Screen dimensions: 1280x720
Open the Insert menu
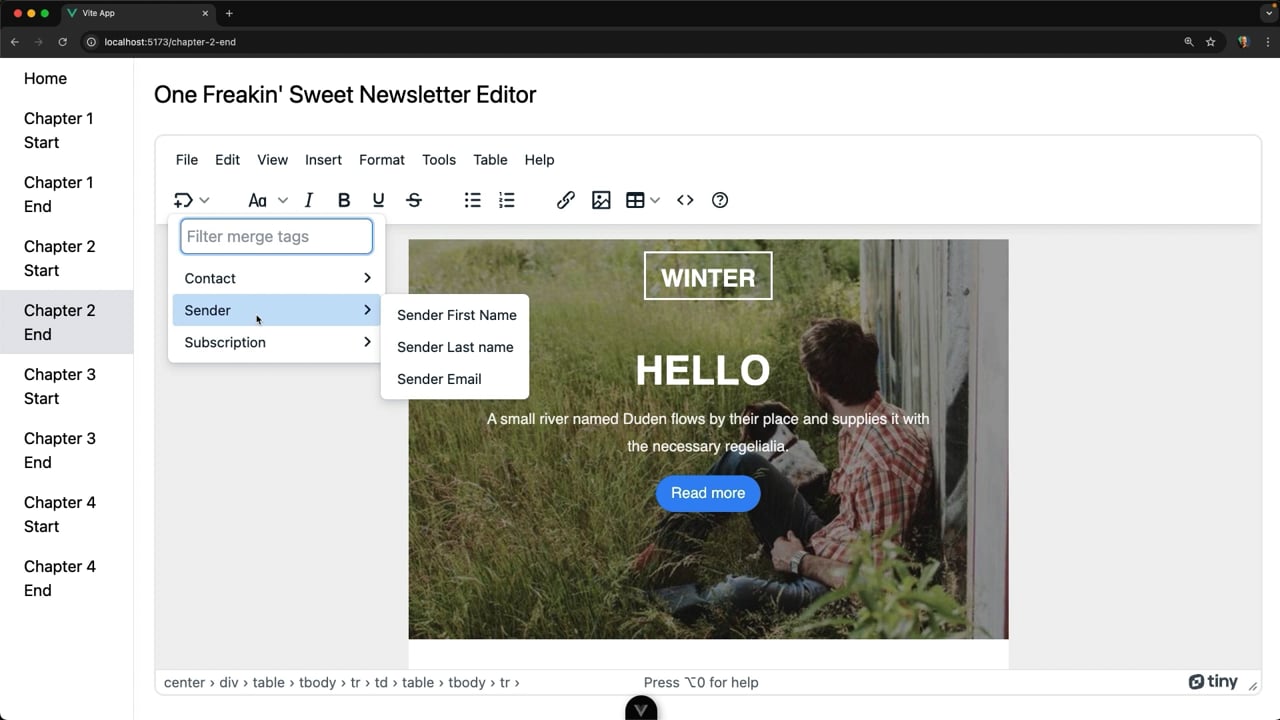323,160
